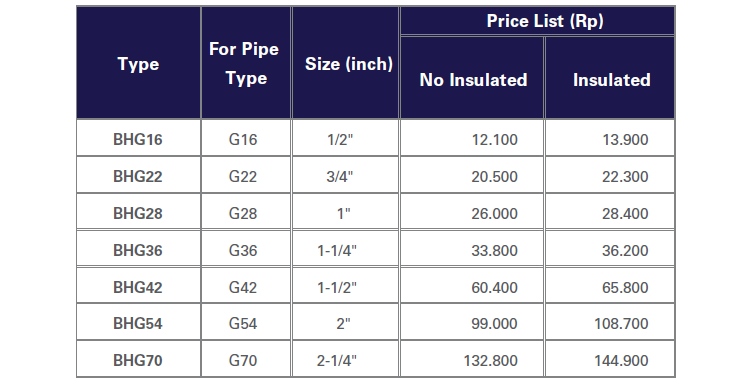Image resolution: width=753 pixels, height=389 pixels.
Task: Click the Type column header
Action: pos(138,63)
